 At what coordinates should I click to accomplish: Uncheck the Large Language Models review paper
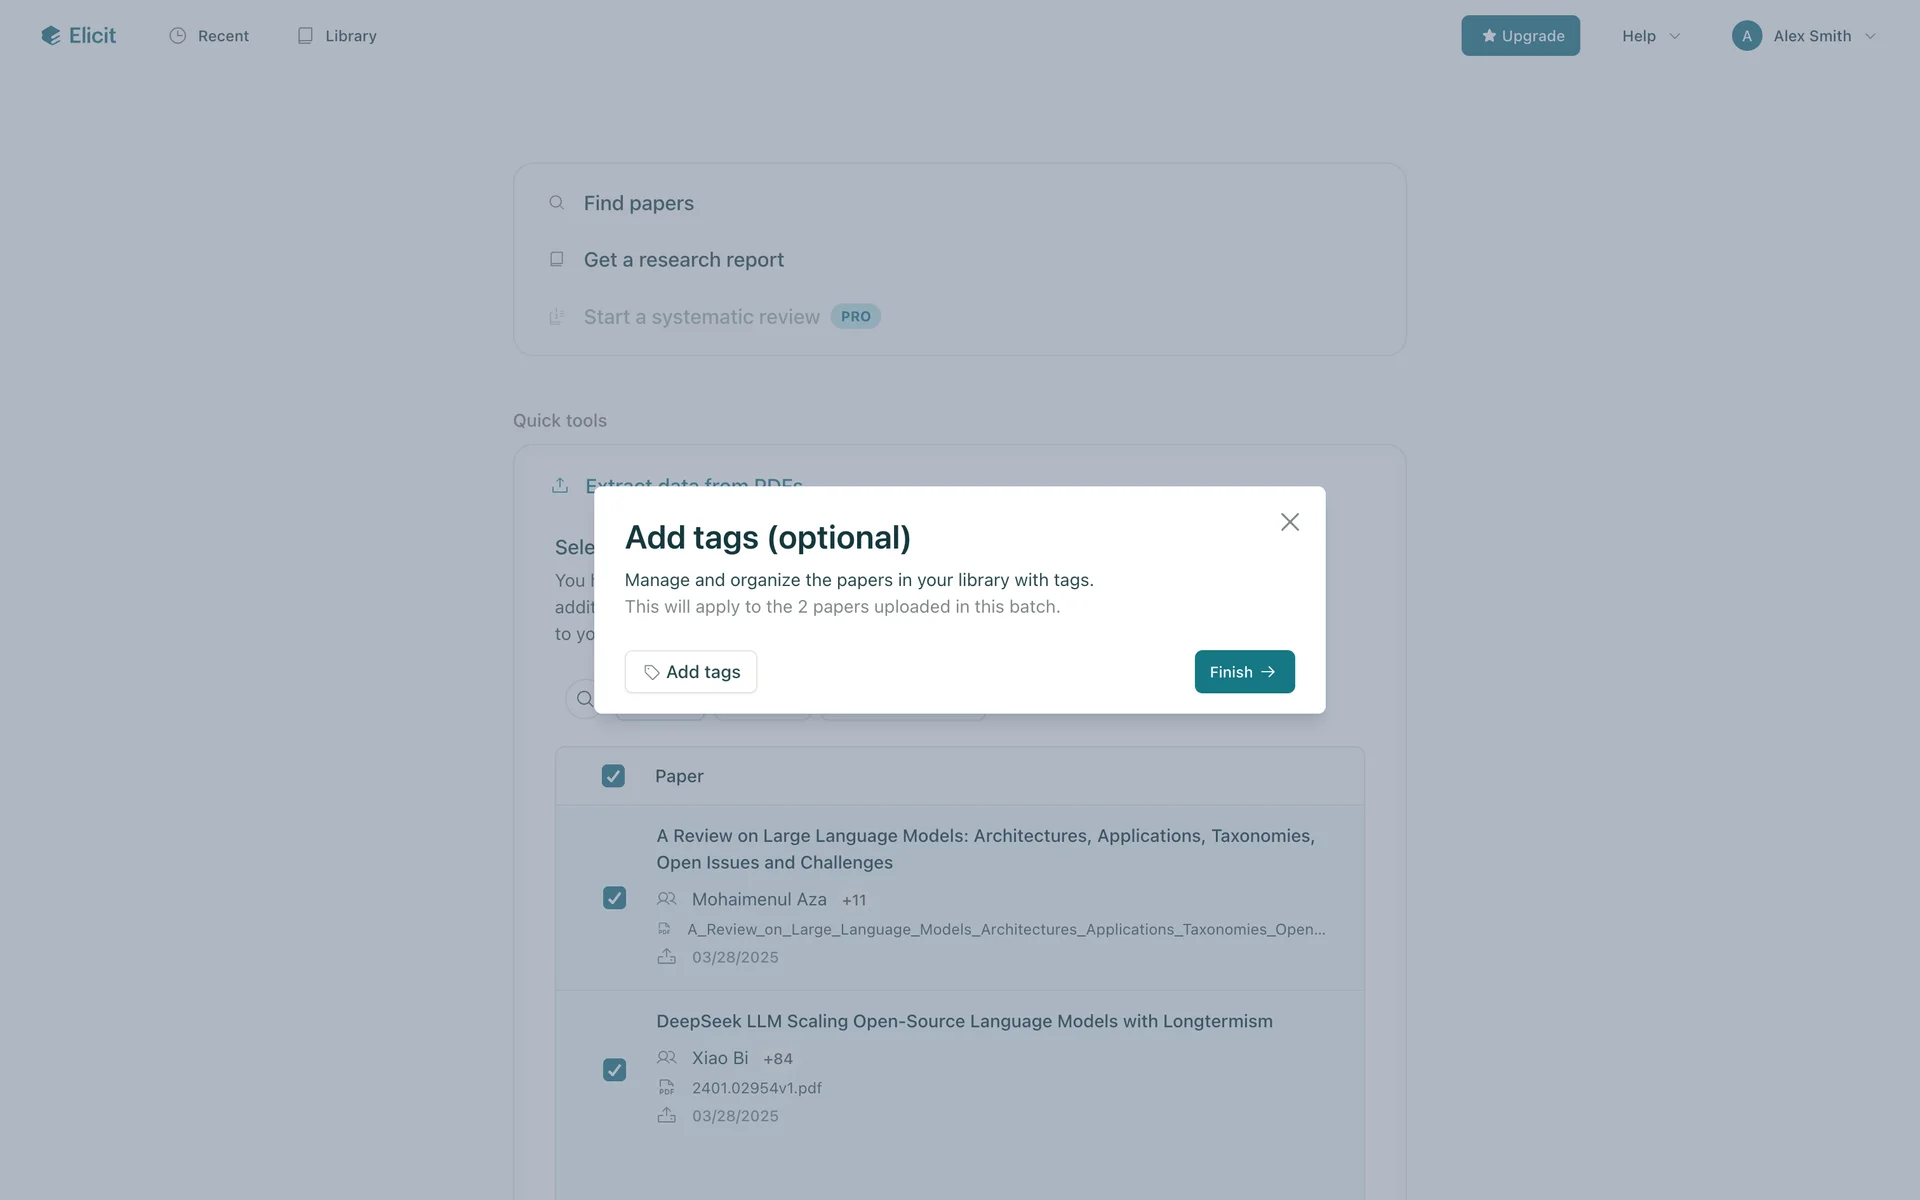[x=614, y=898]
